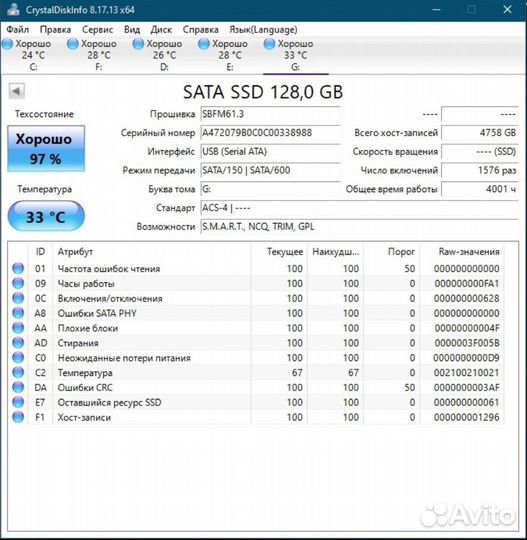Select the Часы работы attribute text
This screenshot has width=527, height=540.
(86, 283)
